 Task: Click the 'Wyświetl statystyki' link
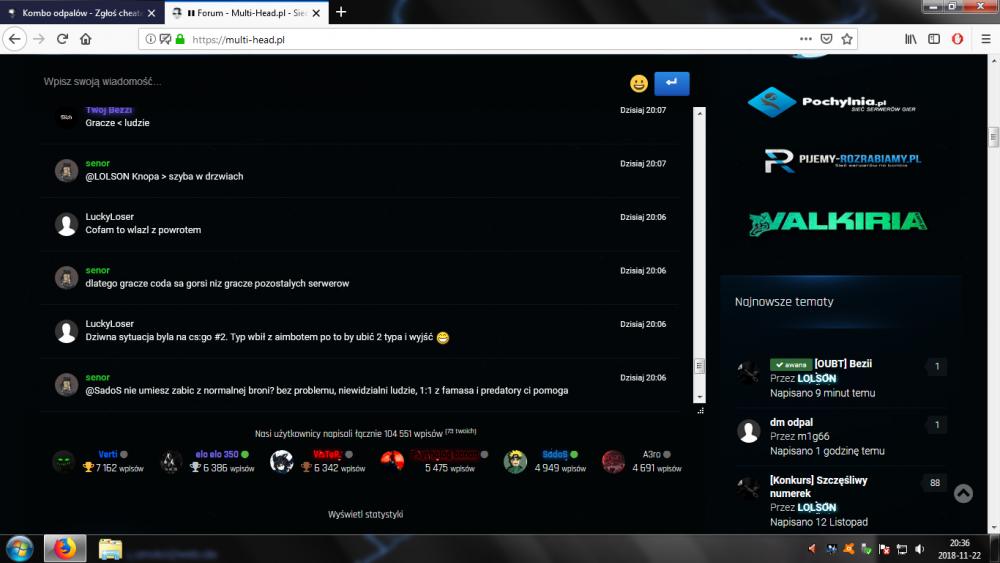[366, 514]
